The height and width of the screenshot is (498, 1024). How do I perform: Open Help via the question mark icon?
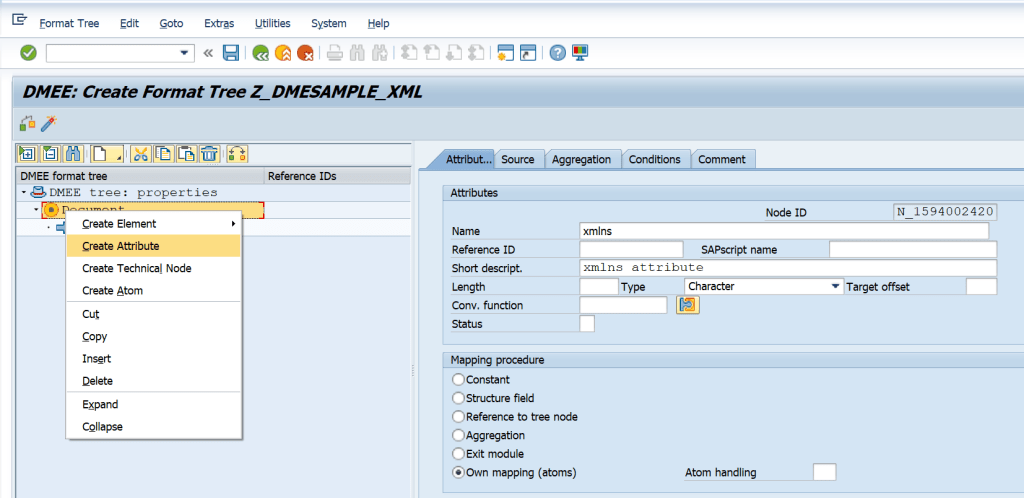[x=557, y=53]
